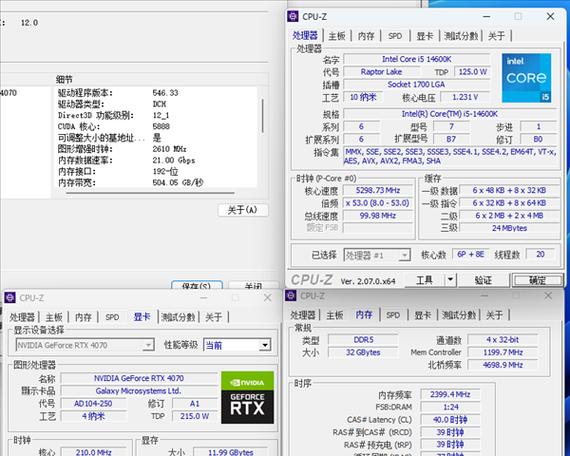The width and height of the screenshot is (570, 456).
Task: Click the level 3 cache 24 MBytes value
Action: (509, 228)
